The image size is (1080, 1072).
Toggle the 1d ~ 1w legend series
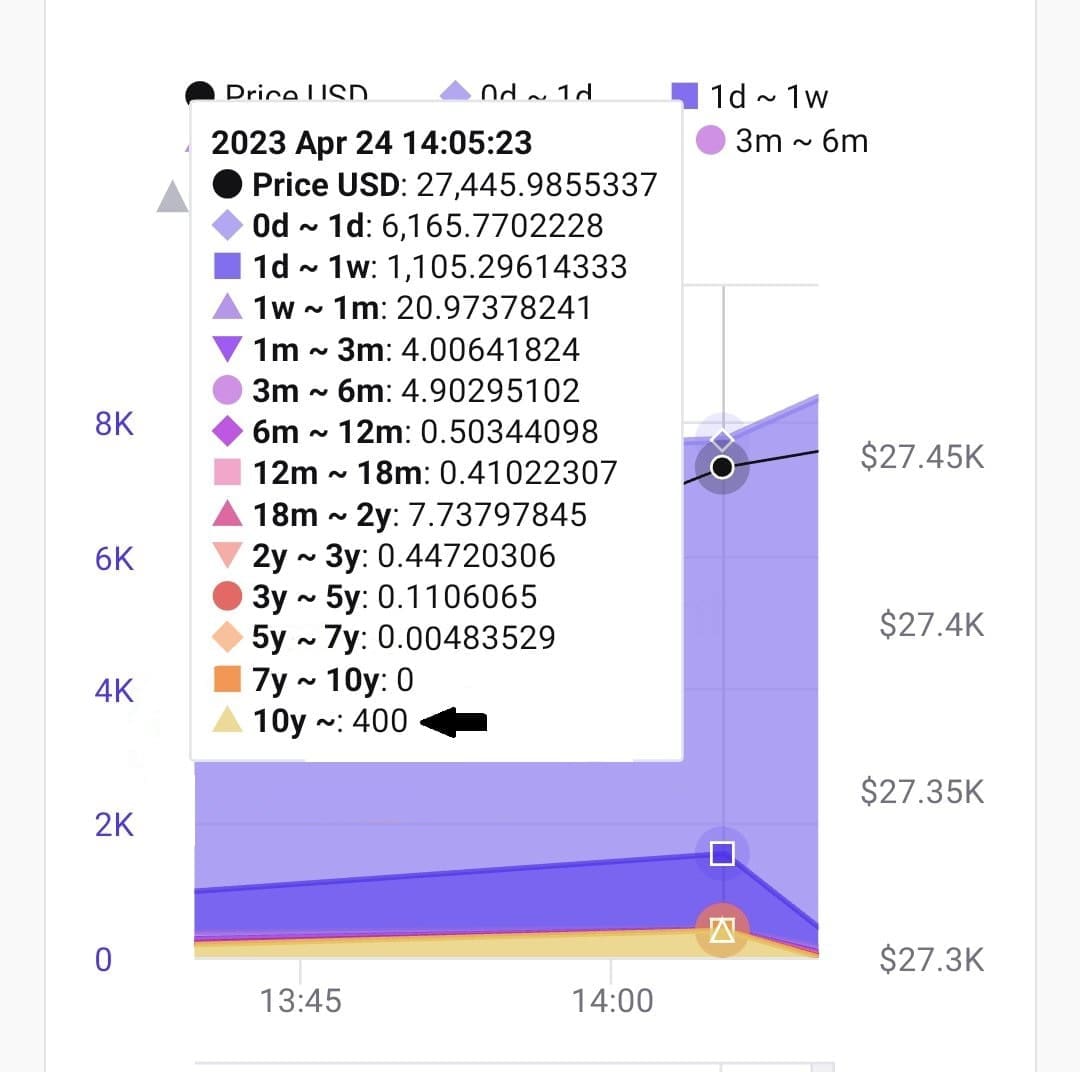[749, 96]
